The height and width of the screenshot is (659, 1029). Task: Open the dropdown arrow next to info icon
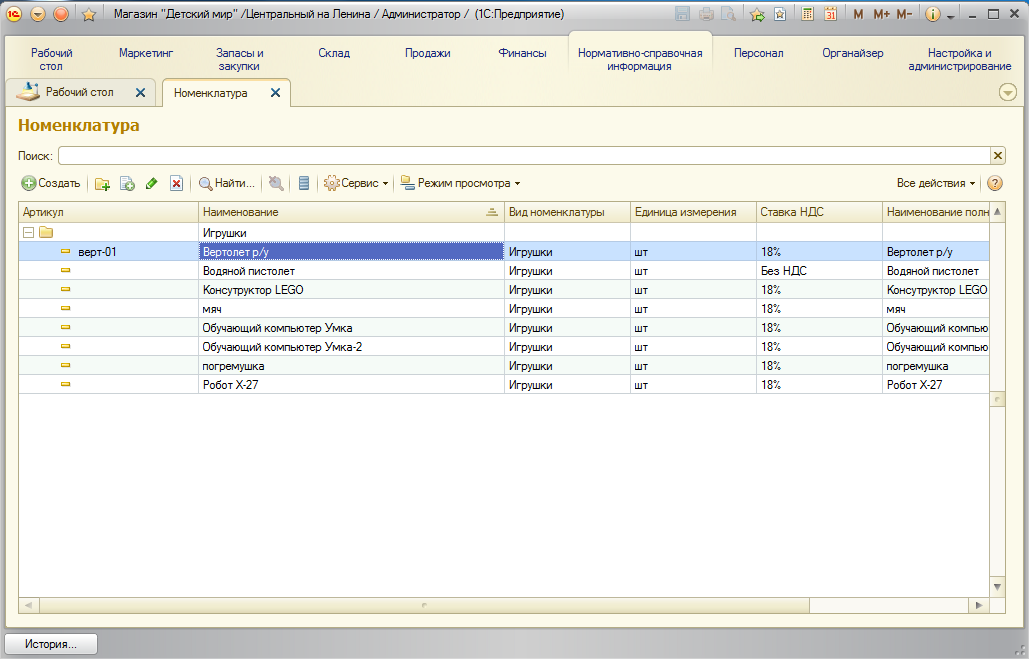click(950, 16)
